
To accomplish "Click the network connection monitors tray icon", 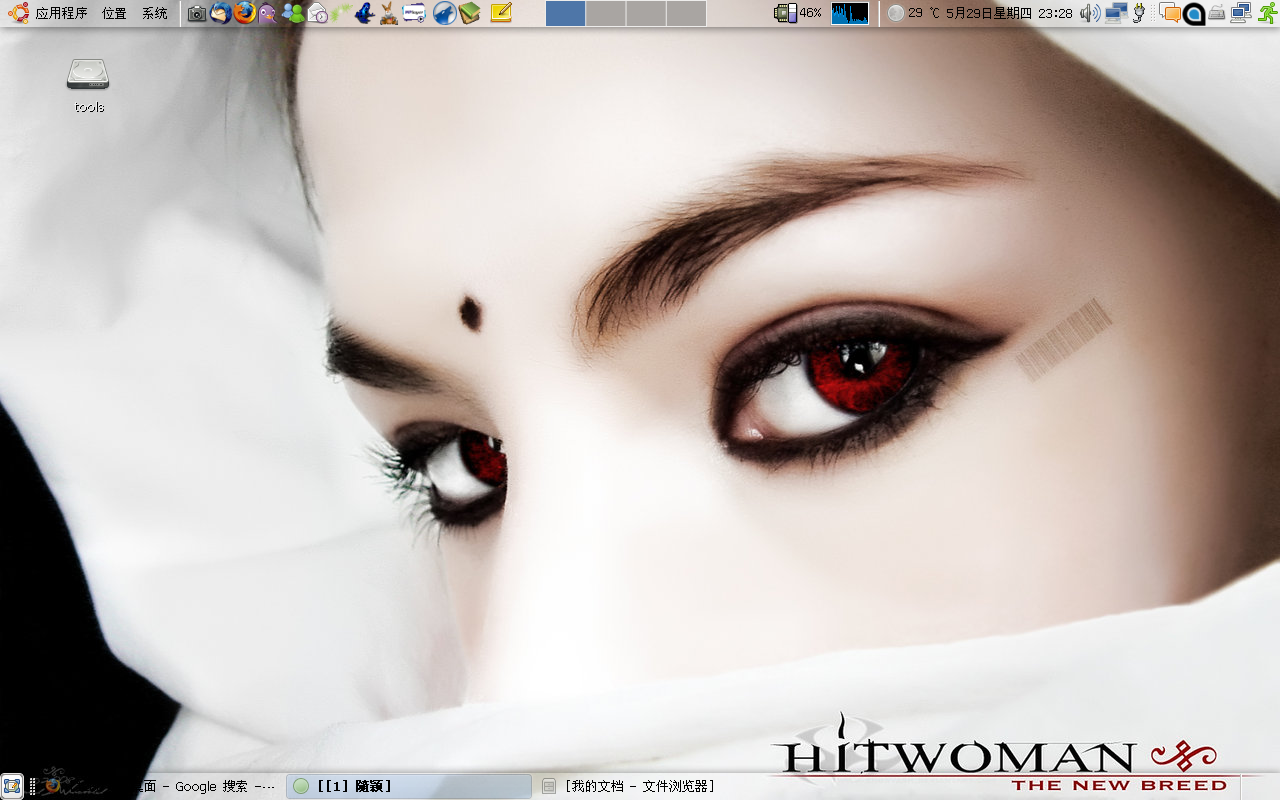I will tap(1241, 13).
